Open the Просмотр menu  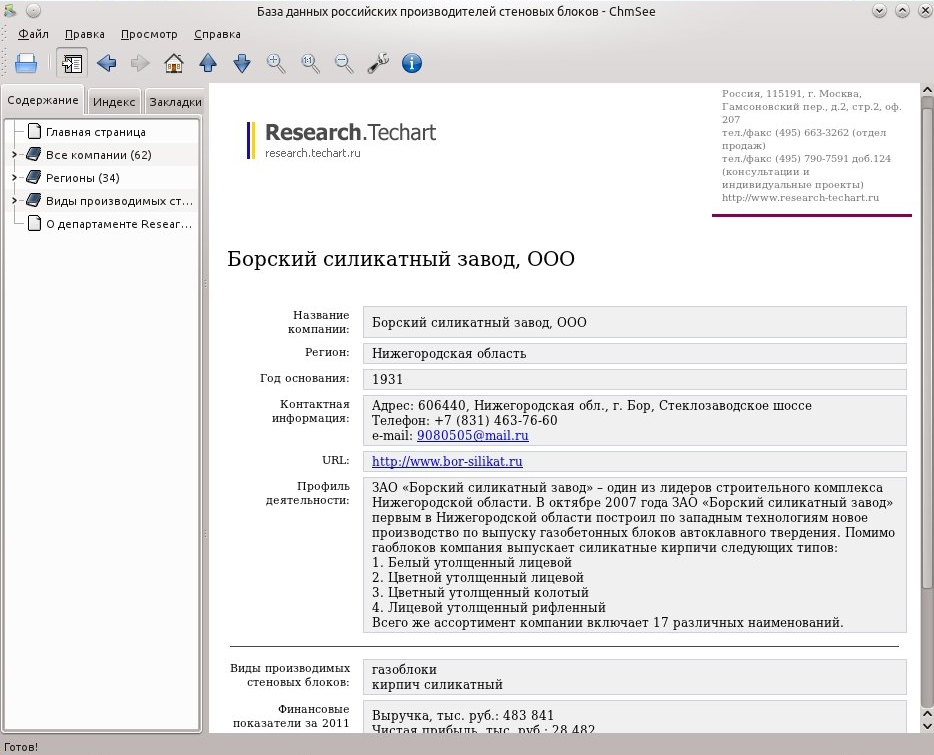(x=149, y=34)
